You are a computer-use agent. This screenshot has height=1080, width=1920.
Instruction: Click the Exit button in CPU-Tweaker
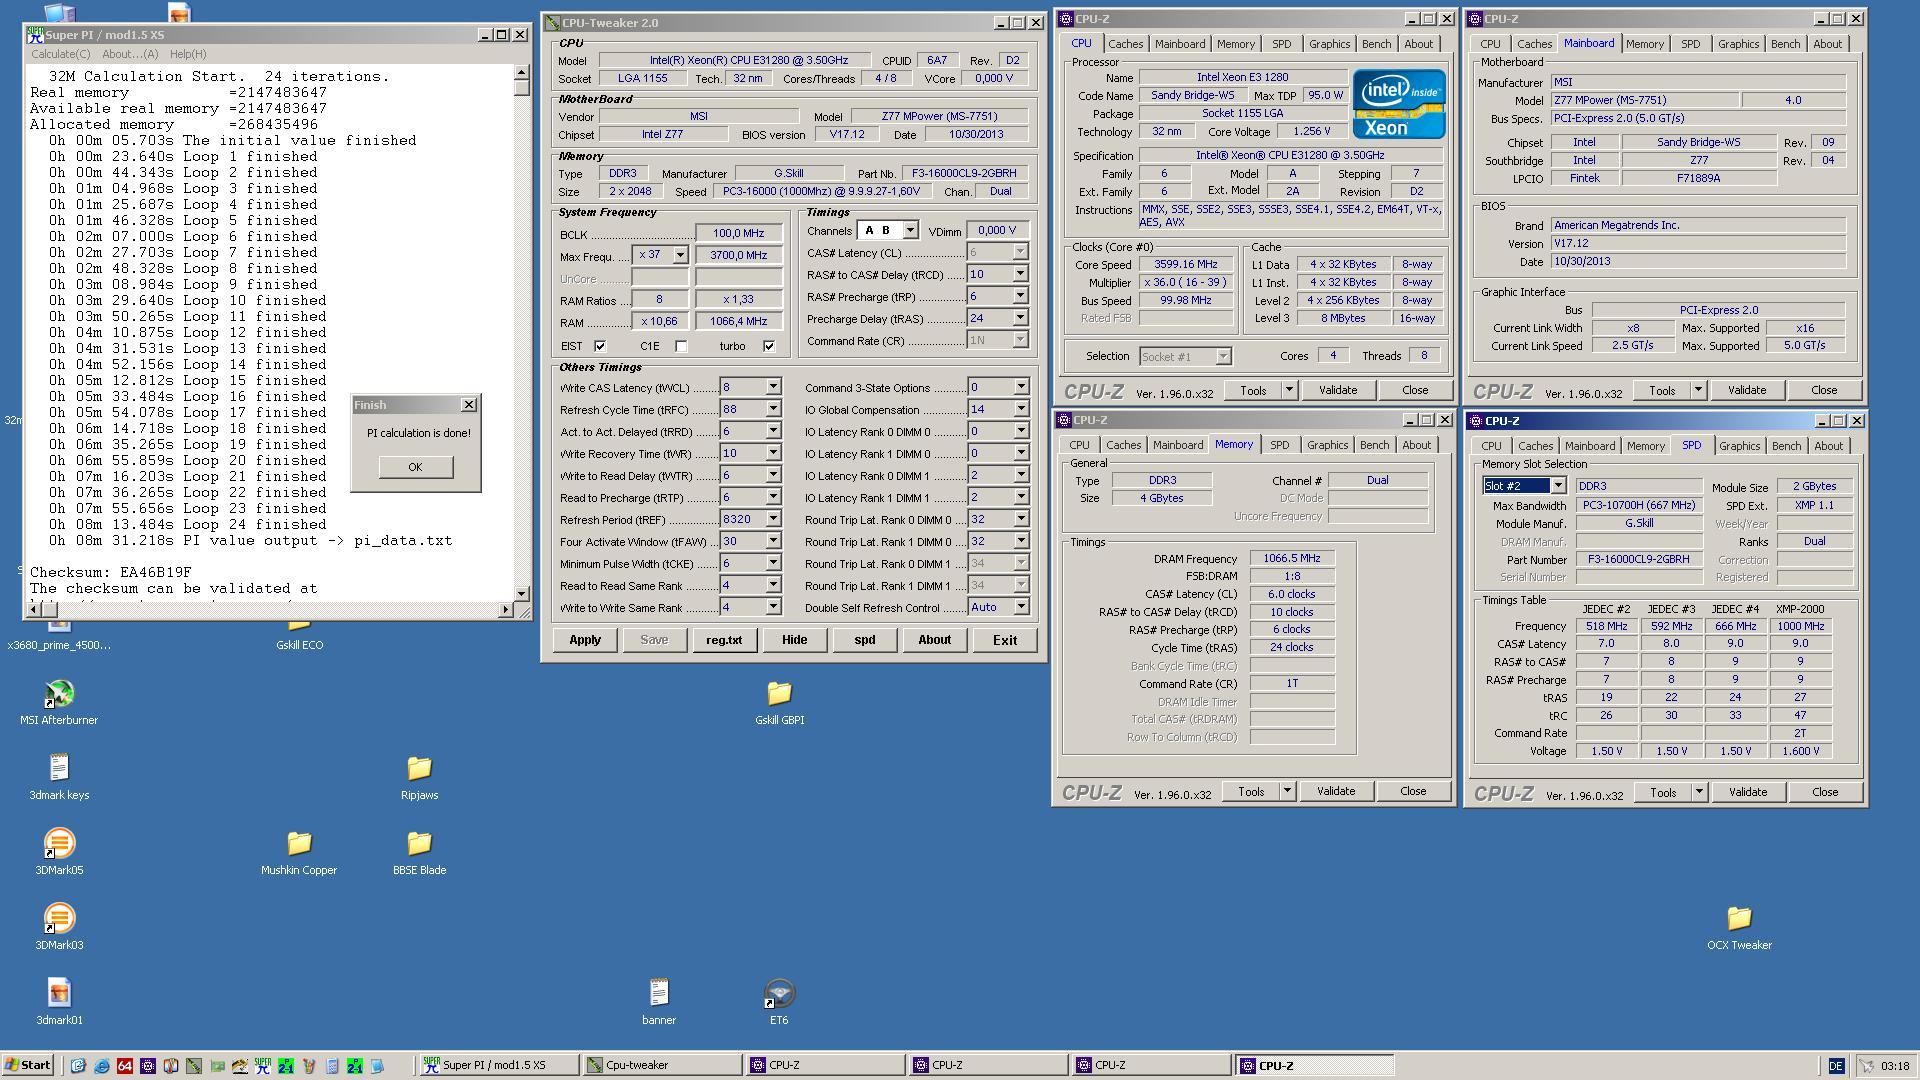coord(1004,640)
